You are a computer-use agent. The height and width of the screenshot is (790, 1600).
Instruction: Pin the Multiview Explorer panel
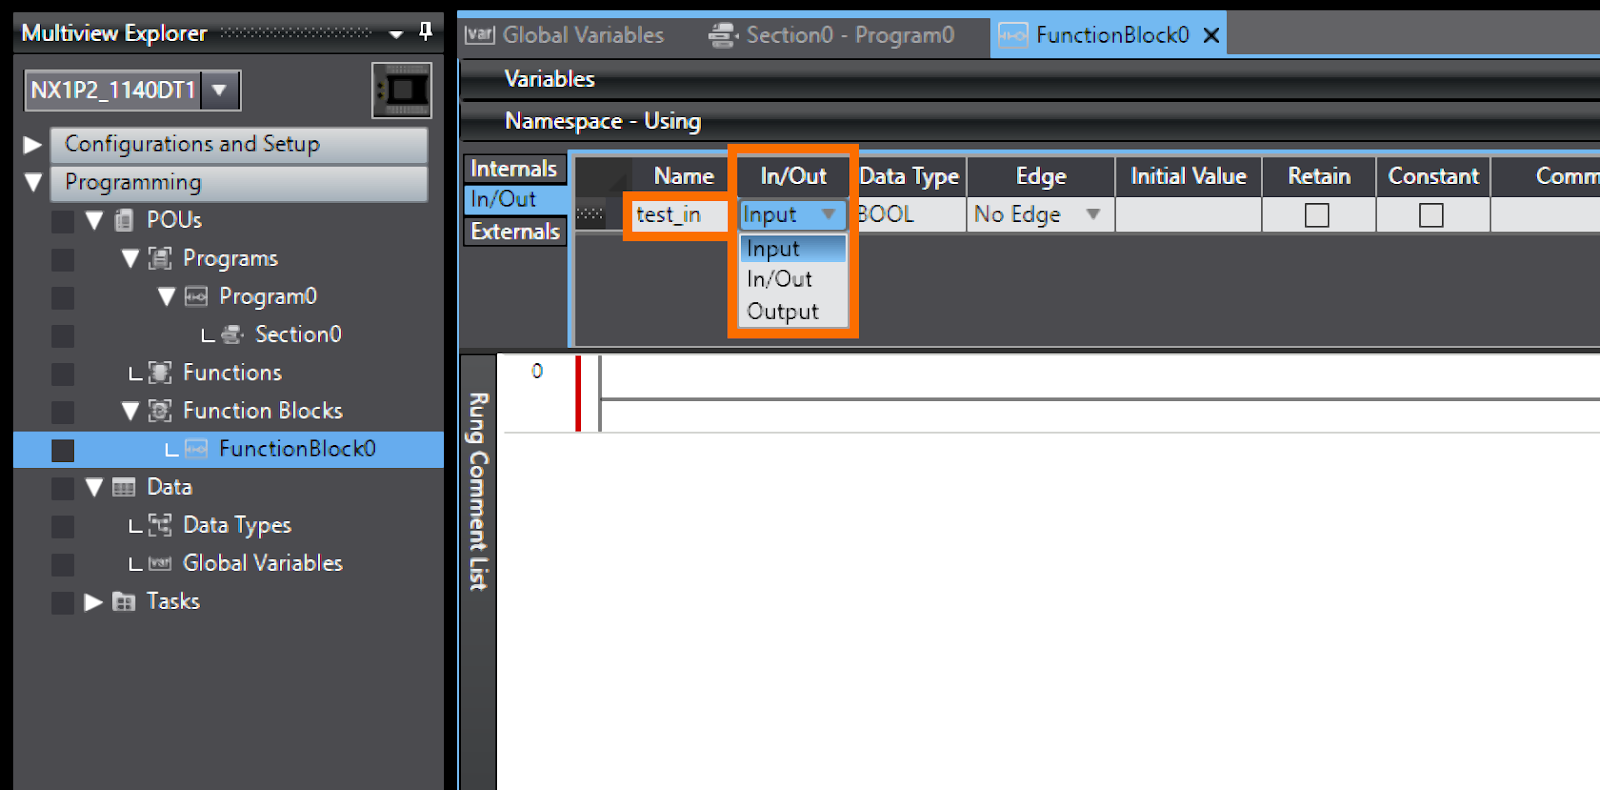click(x=426, y=32)
